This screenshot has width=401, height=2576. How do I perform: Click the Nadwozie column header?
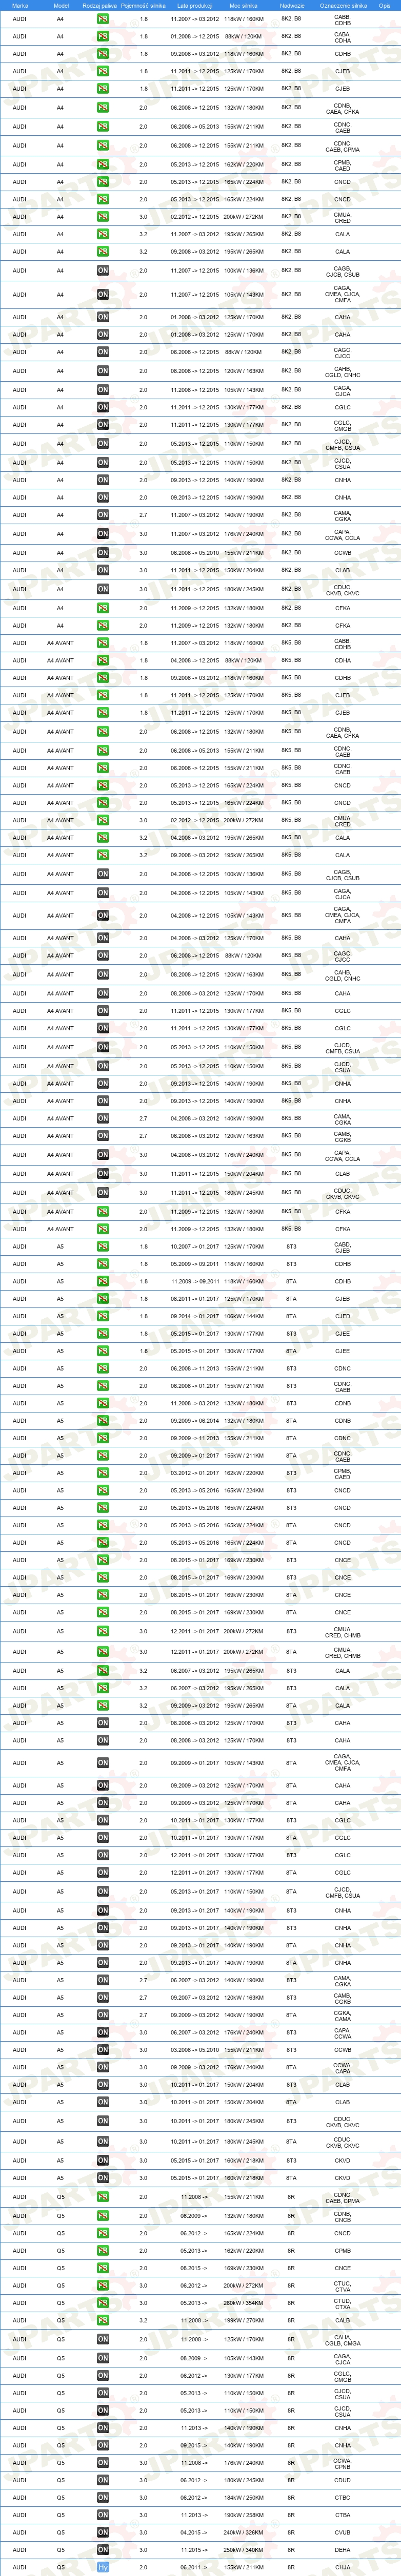(x=291, y=5)
